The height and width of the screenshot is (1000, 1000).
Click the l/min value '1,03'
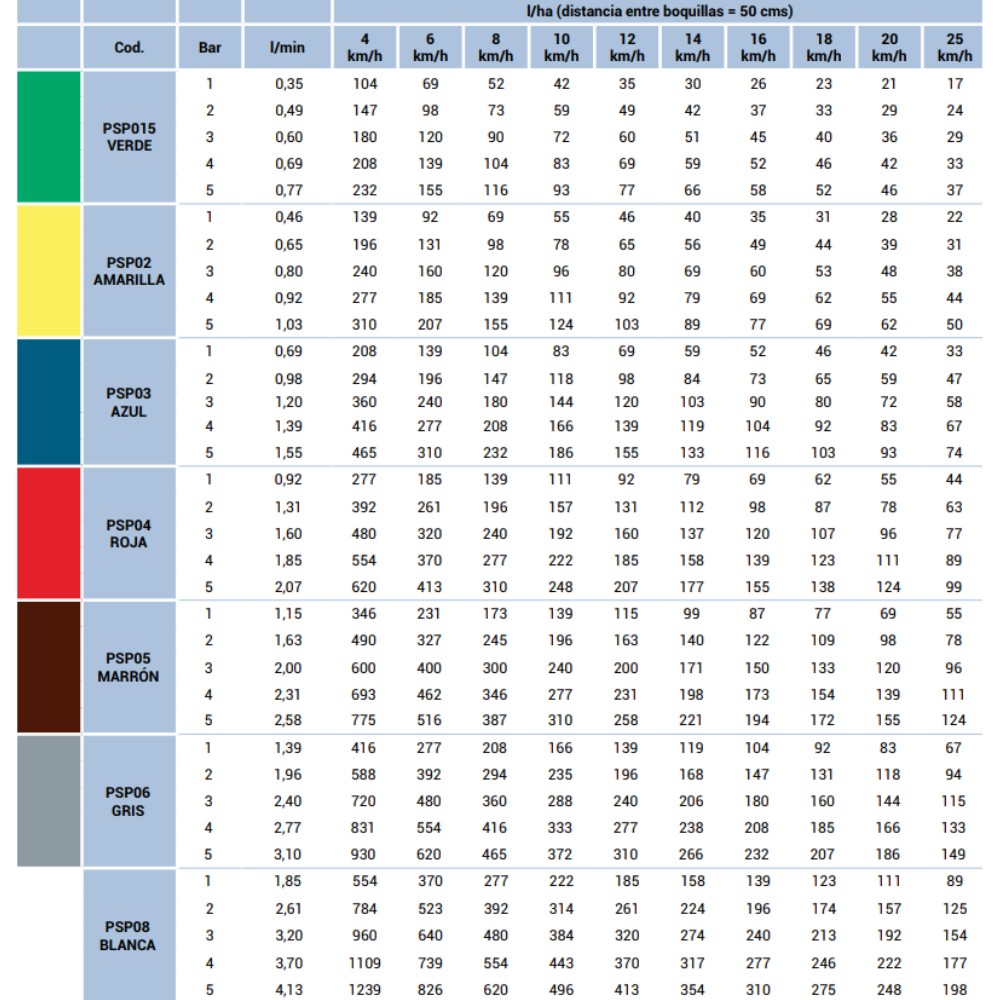[289, 324]
